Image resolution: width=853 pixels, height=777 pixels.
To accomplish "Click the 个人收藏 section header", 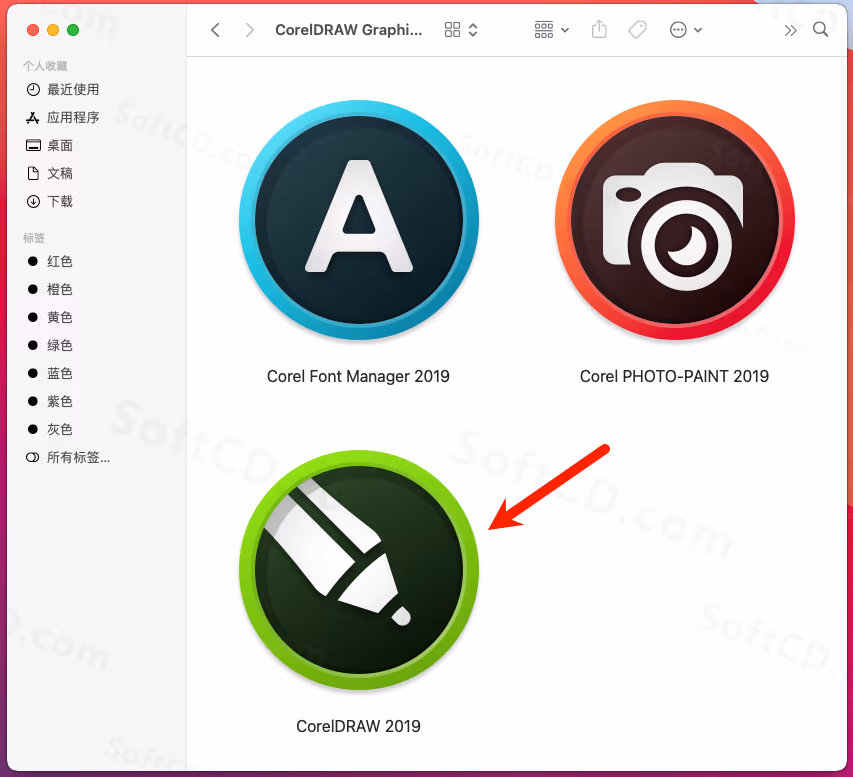I will (45, 66).
